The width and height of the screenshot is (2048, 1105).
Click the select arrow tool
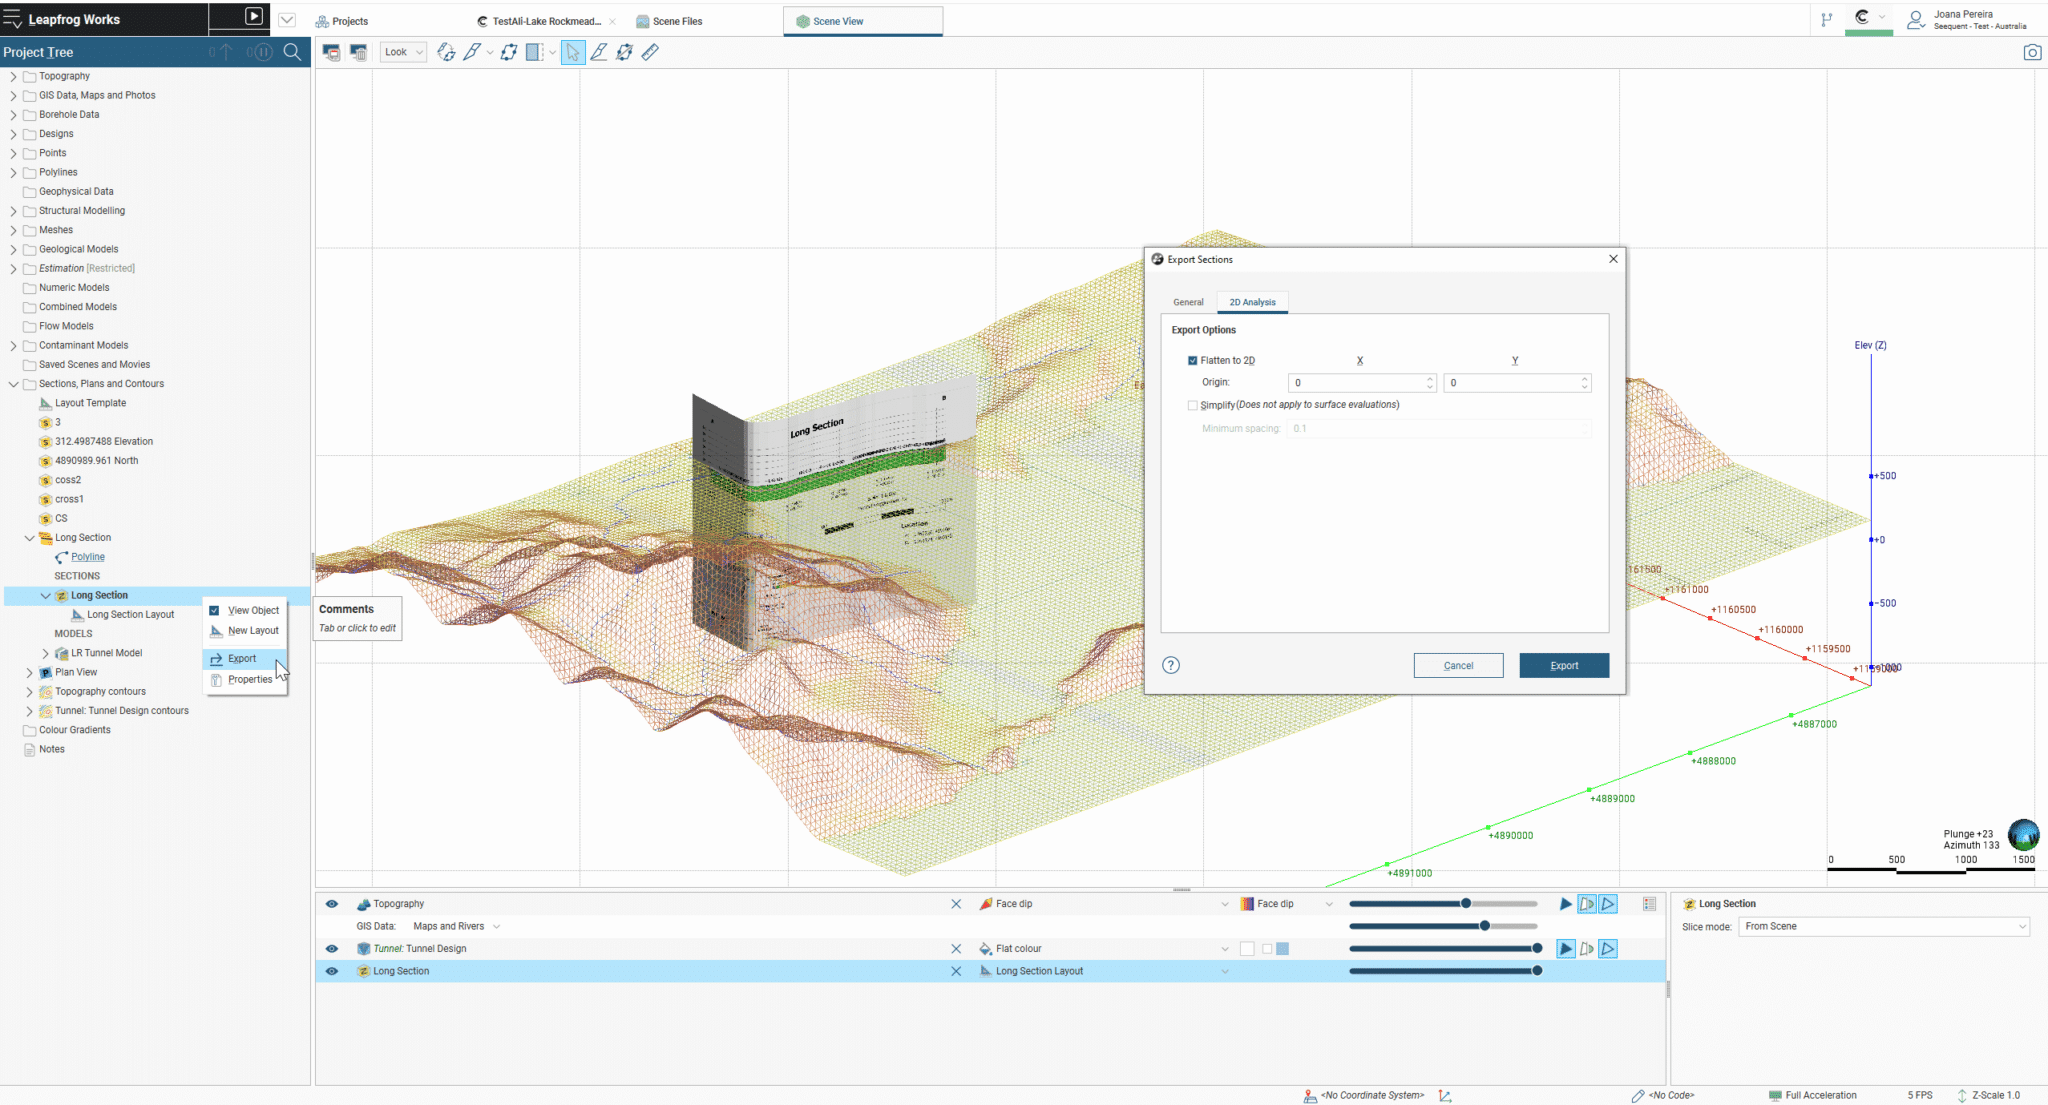572,52
